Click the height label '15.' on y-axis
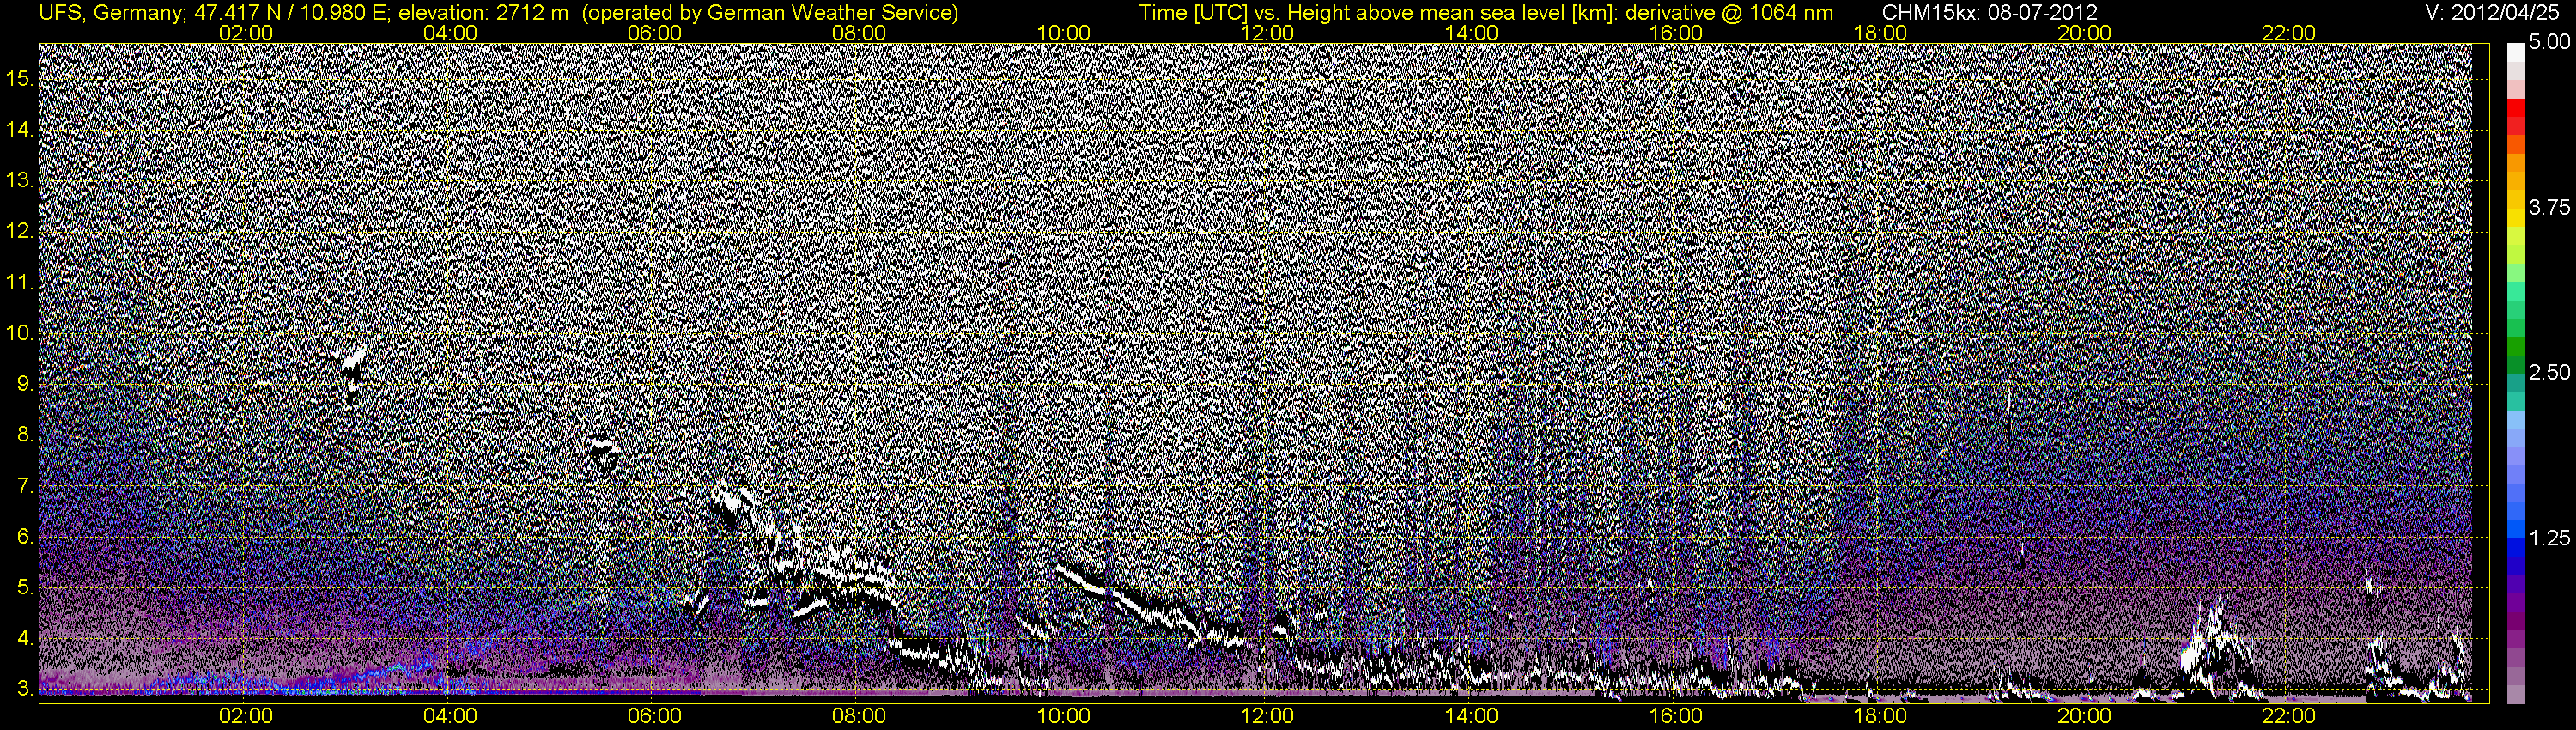Screen dimensions: 2576x730 pyautogui.click(x=20, y=78)
